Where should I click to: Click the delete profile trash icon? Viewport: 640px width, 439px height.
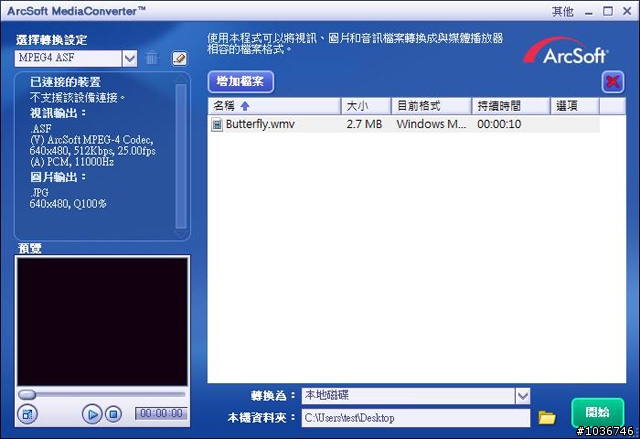[x=152, y=58]
